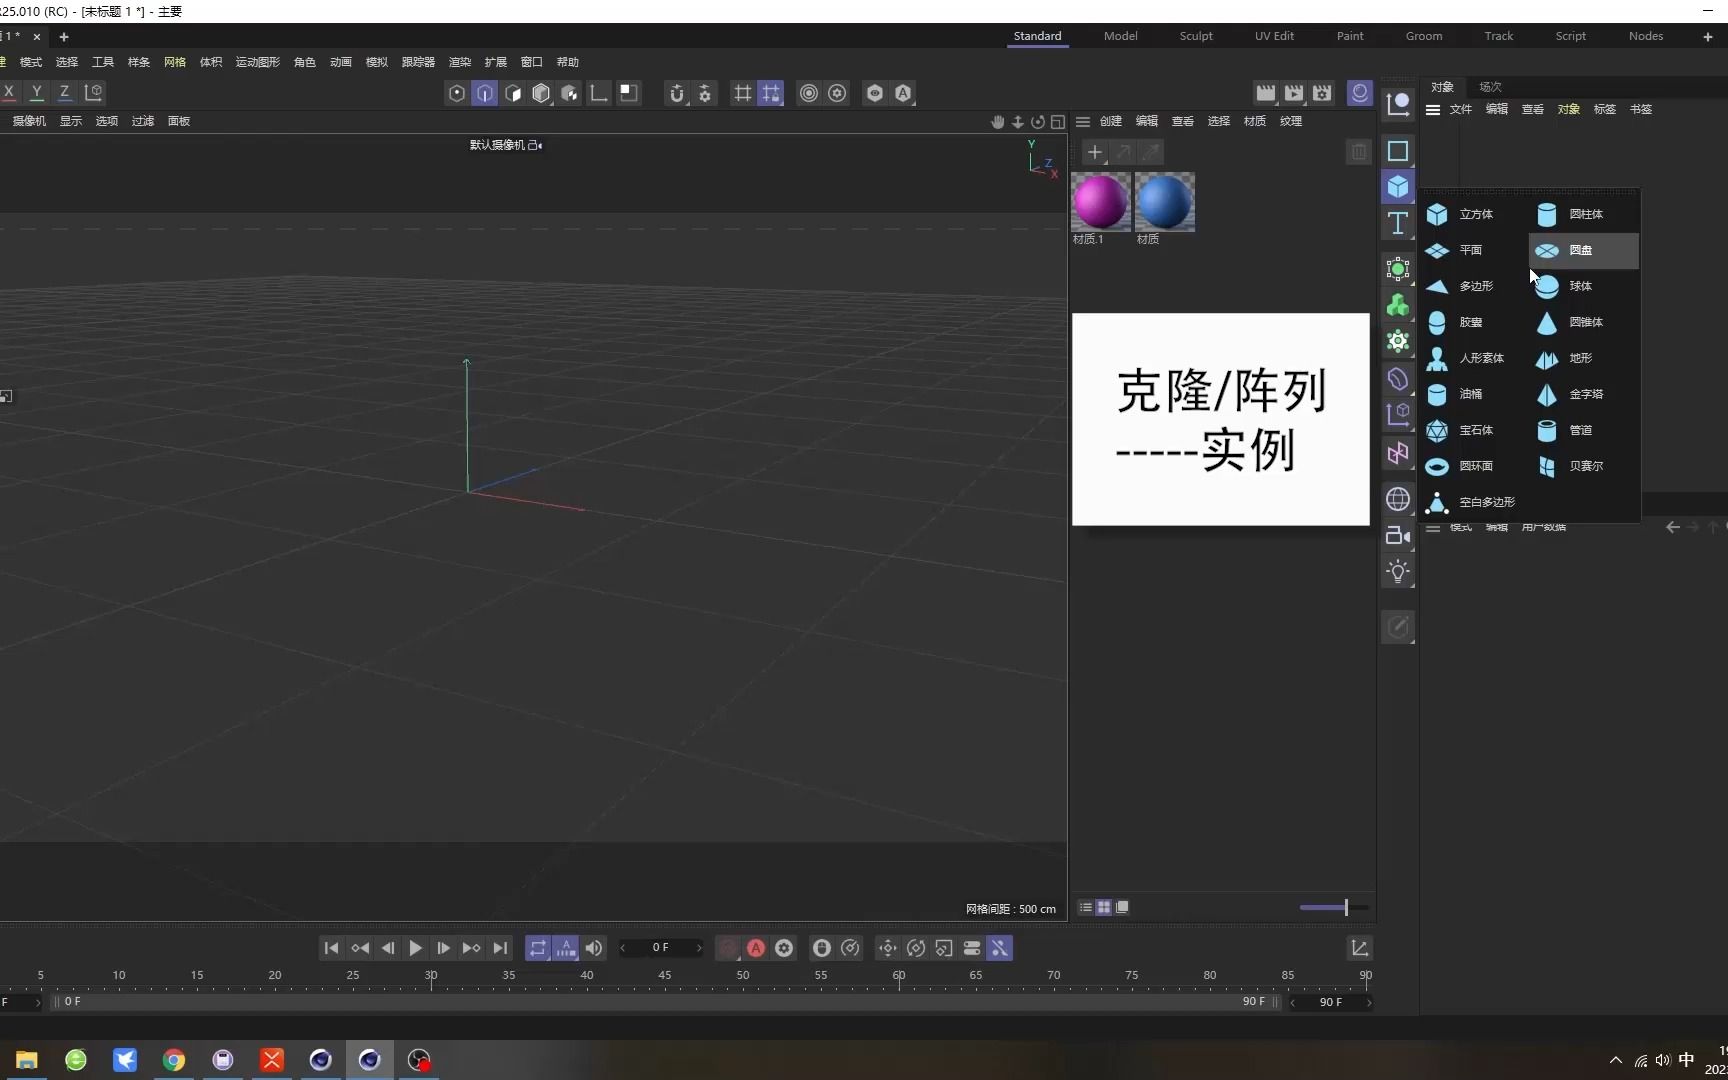Switch to the UV Edit layout tab
This screenshot has width=1728, height=1080.
click(1273, 36)
